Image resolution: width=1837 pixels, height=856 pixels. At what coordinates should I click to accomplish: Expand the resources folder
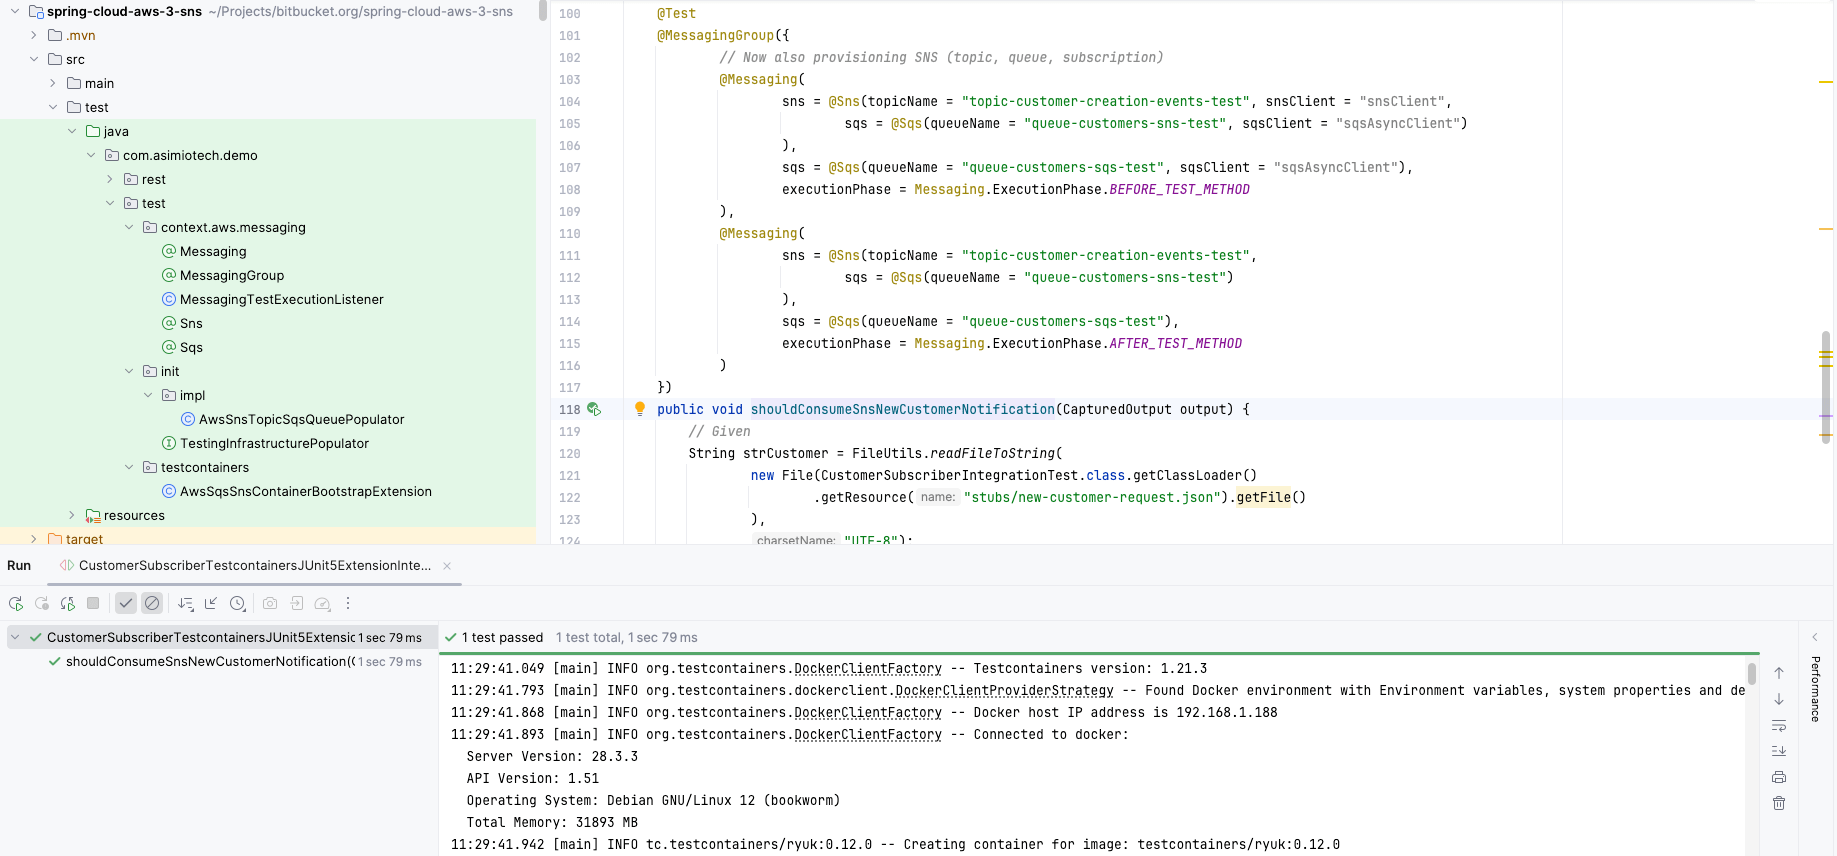click(72, 515)
